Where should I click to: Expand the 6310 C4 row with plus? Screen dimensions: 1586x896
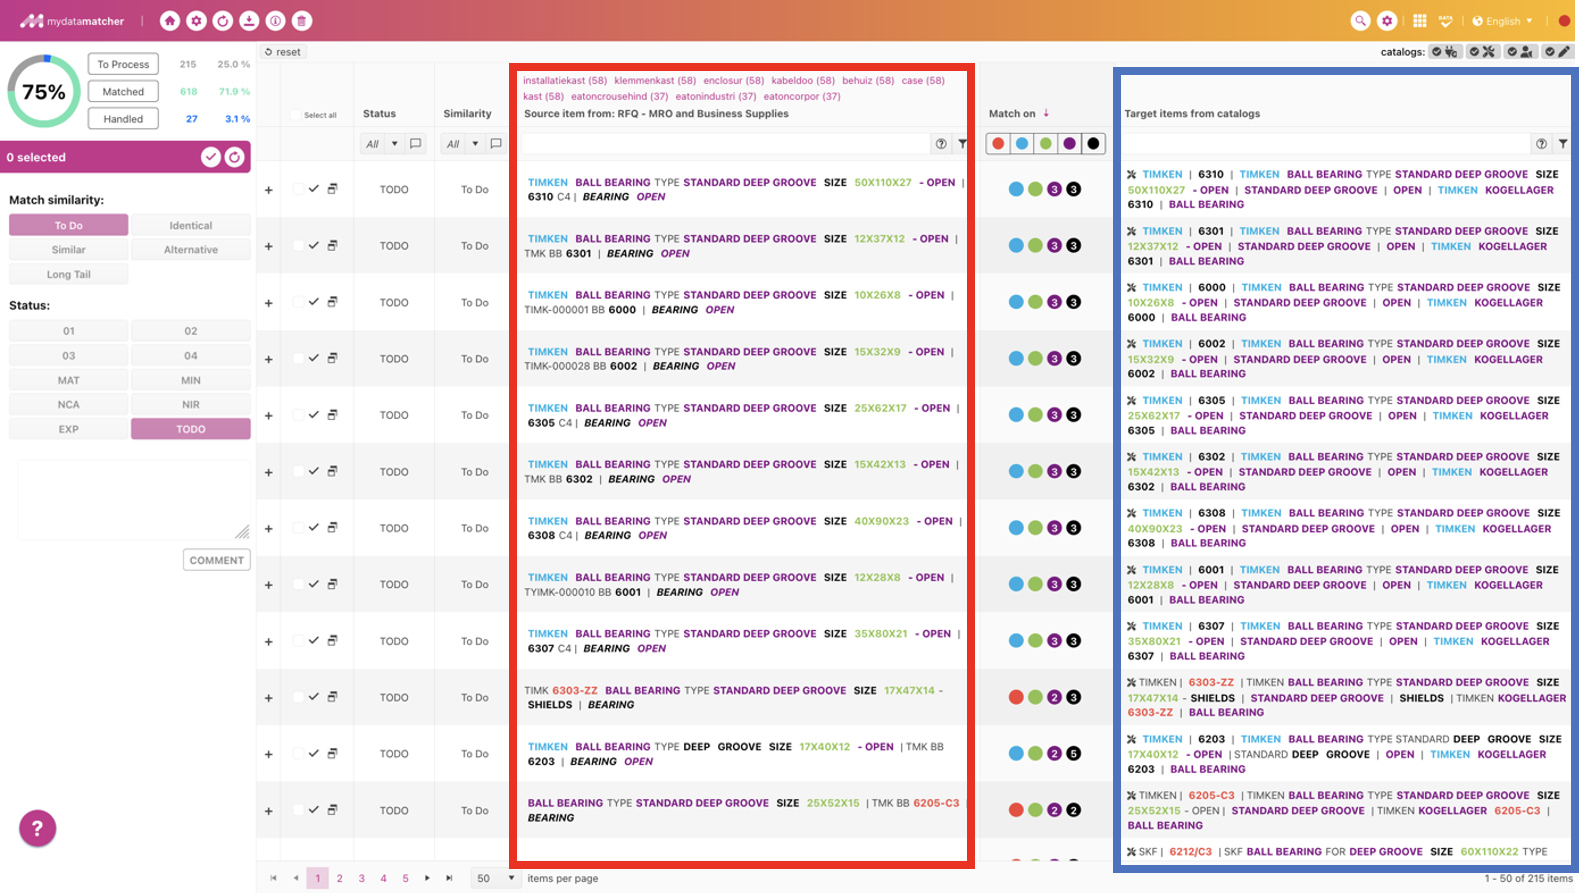tap(268, 190)
